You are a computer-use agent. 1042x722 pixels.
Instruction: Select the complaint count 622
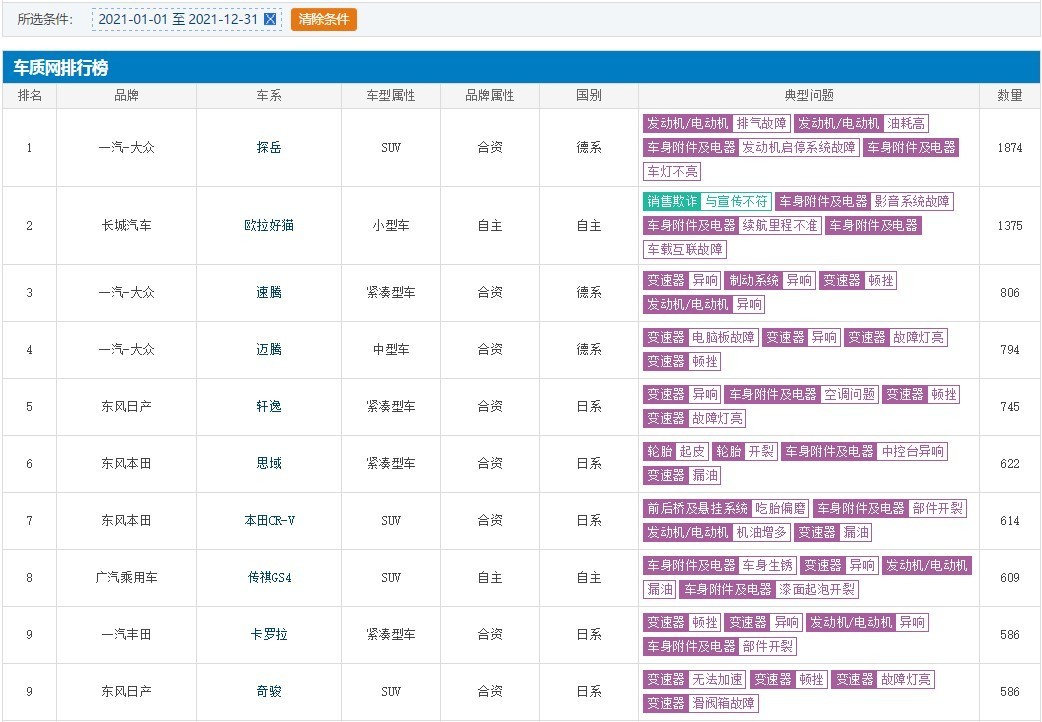(1009, 463)
